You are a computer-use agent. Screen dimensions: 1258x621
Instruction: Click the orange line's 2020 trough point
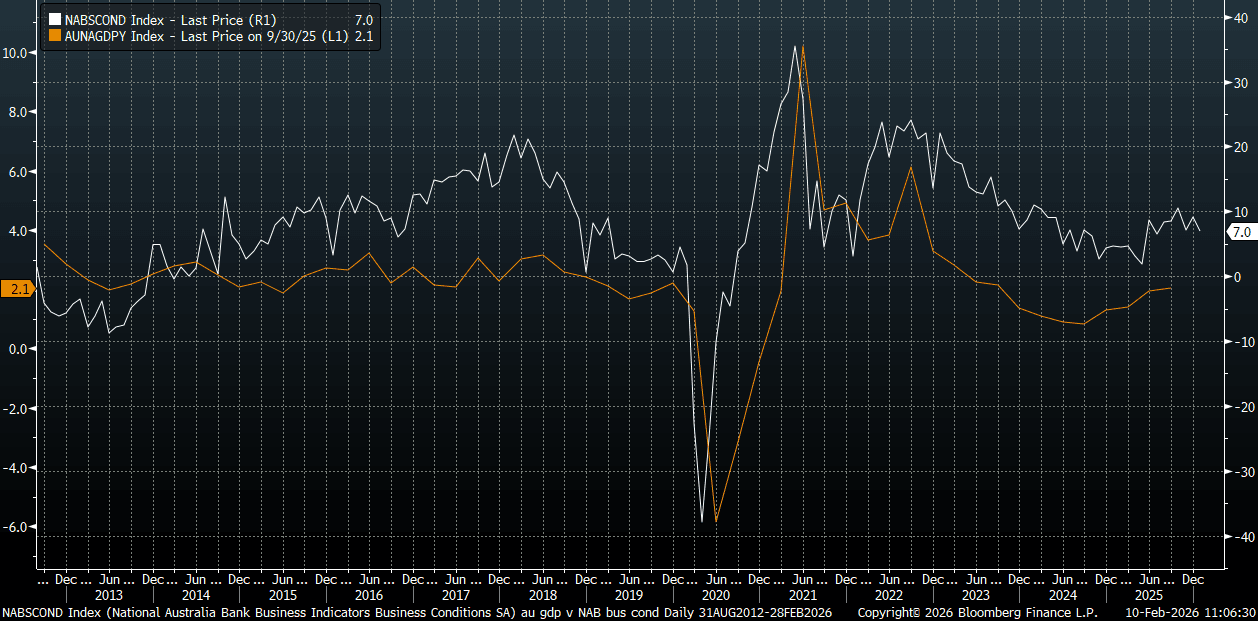[716, 521]
